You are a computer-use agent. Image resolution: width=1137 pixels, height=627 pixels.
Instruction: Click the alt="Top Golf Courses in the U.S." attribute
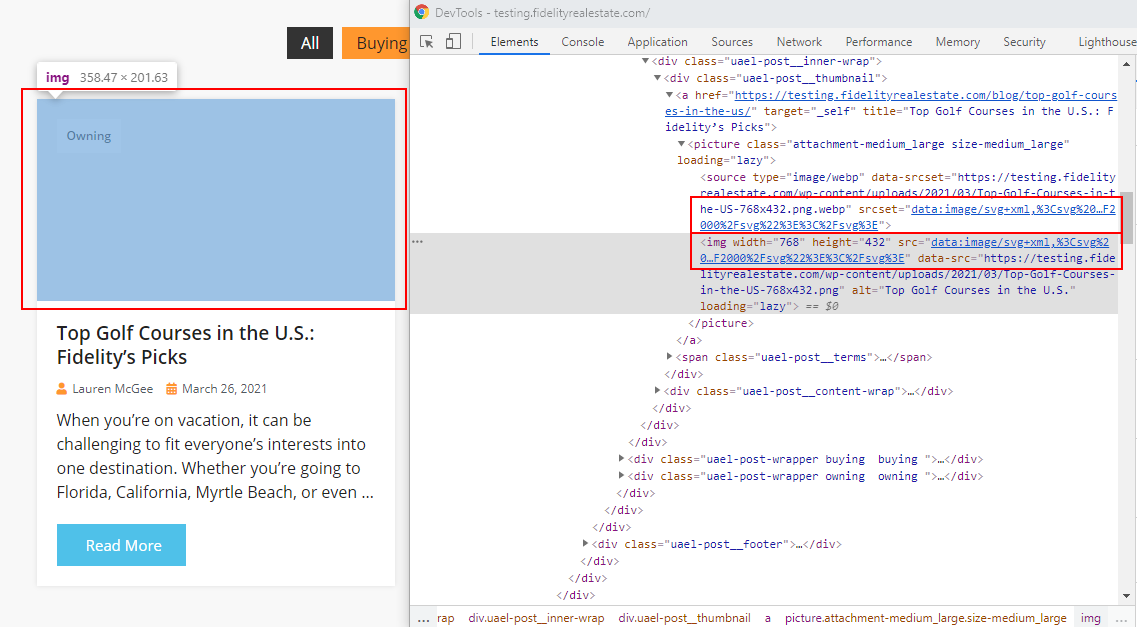point(964,290)
